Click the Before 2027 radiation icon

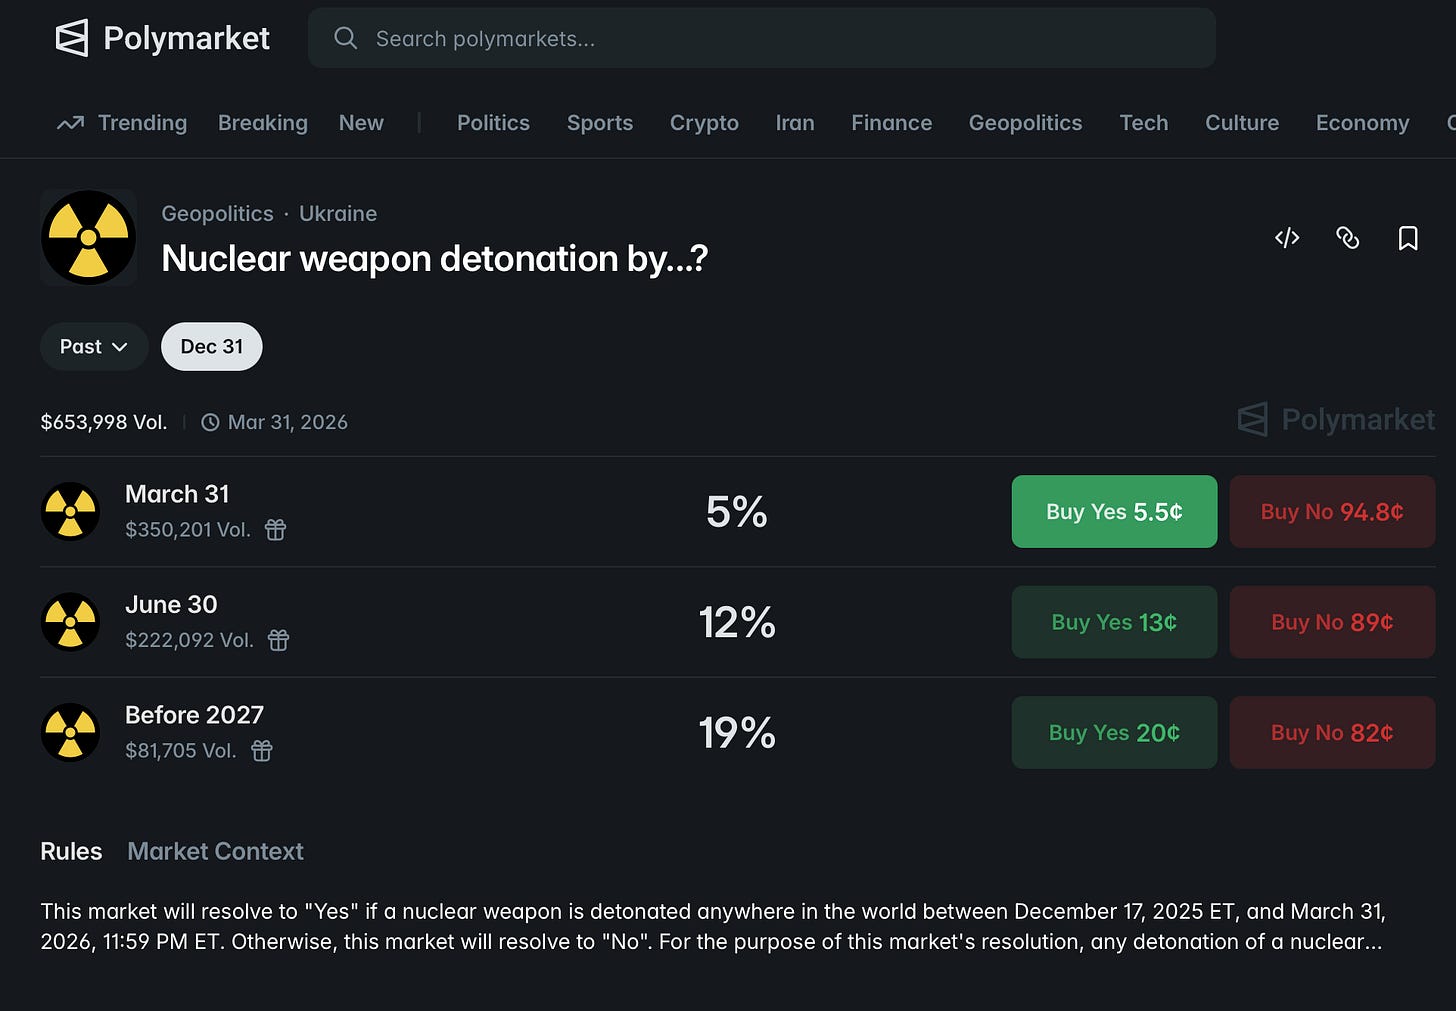click(70, 732)
